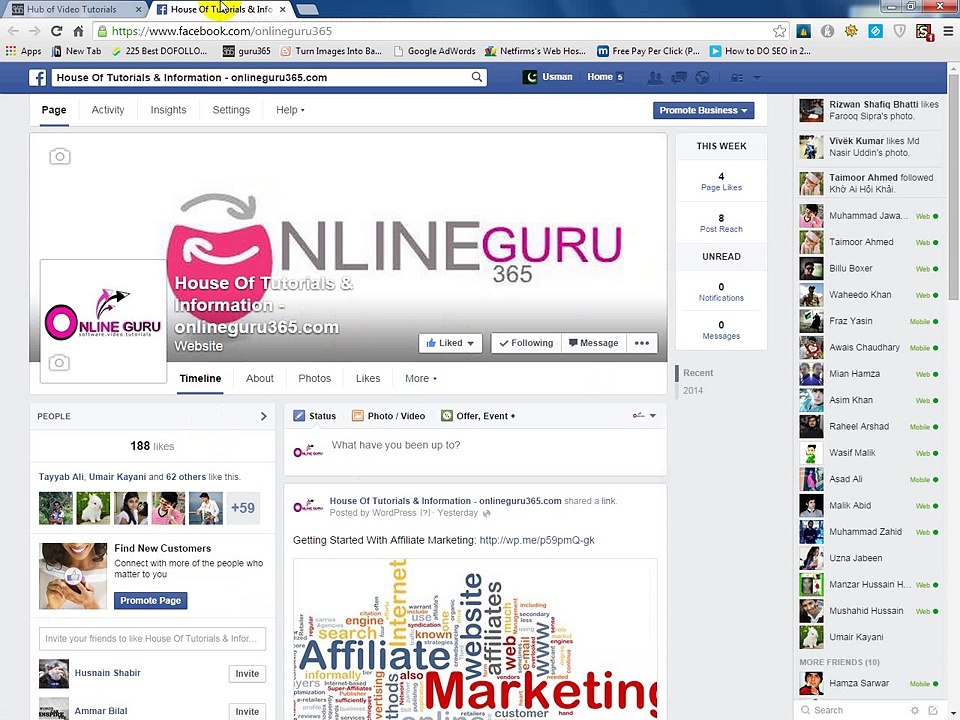Open the Apps bookmarks shortcut
The height and width of the screenshot is (720, 960).
coord(23,51)
